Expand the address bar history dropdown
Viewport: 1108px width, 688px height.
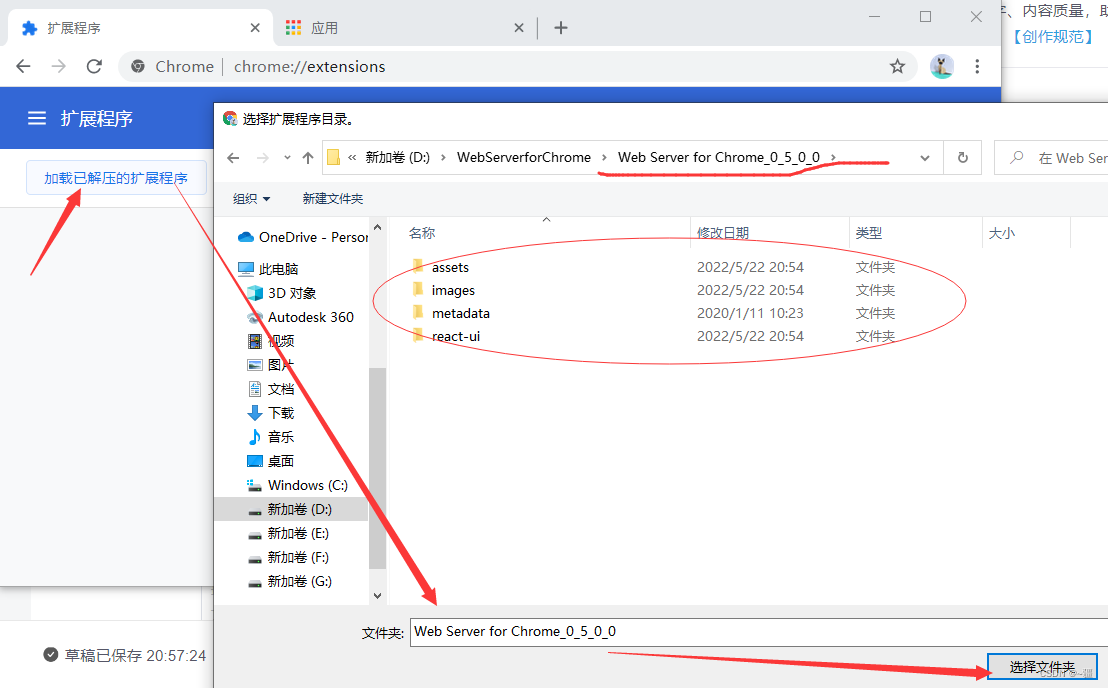(x=924, y=158)
